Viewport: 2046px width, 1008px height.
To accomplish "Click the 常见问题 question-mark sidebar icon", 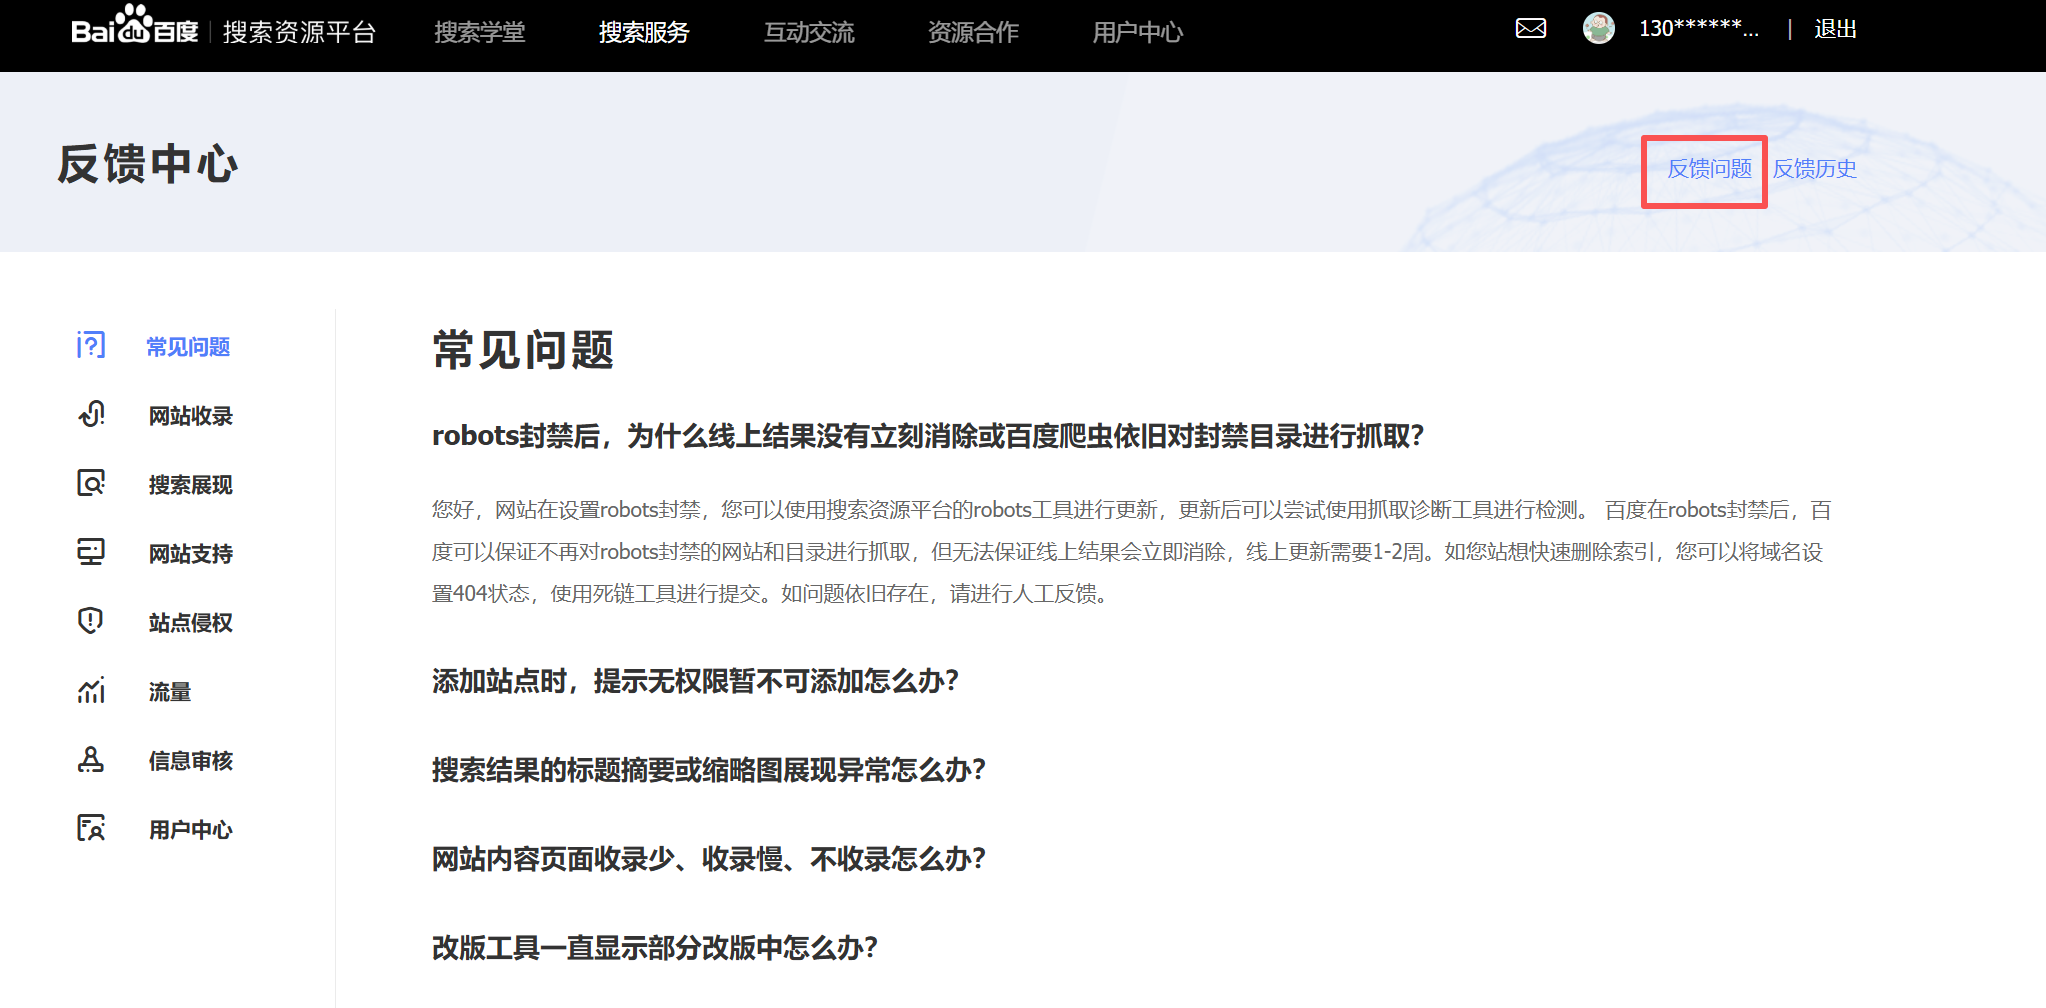I will (90, 346).
